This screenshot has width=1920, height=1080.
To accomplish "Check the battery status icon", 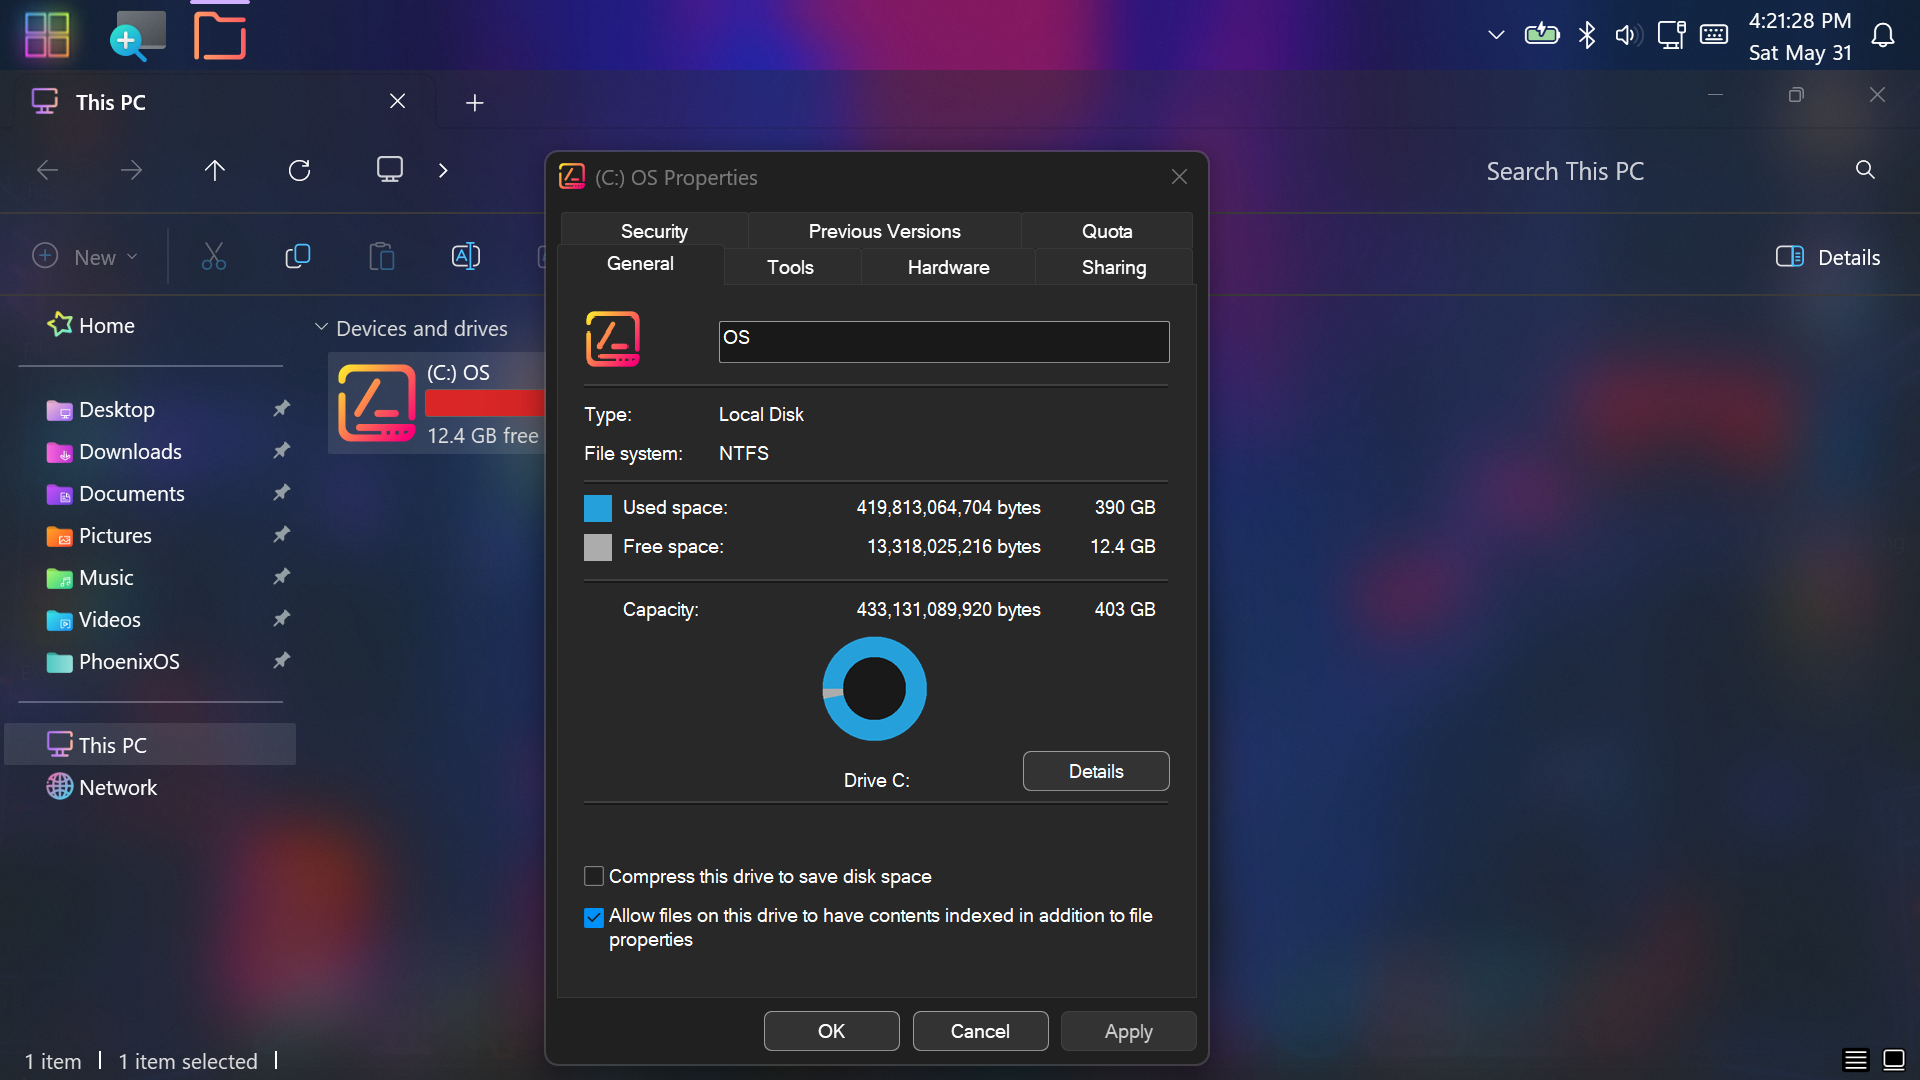I will (1542, 35).
